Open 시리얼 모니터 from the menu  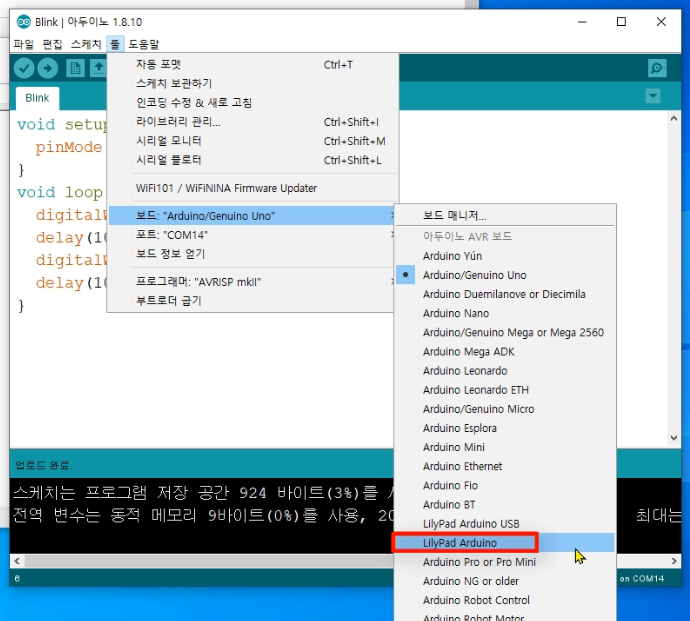(x=253, y=141)
